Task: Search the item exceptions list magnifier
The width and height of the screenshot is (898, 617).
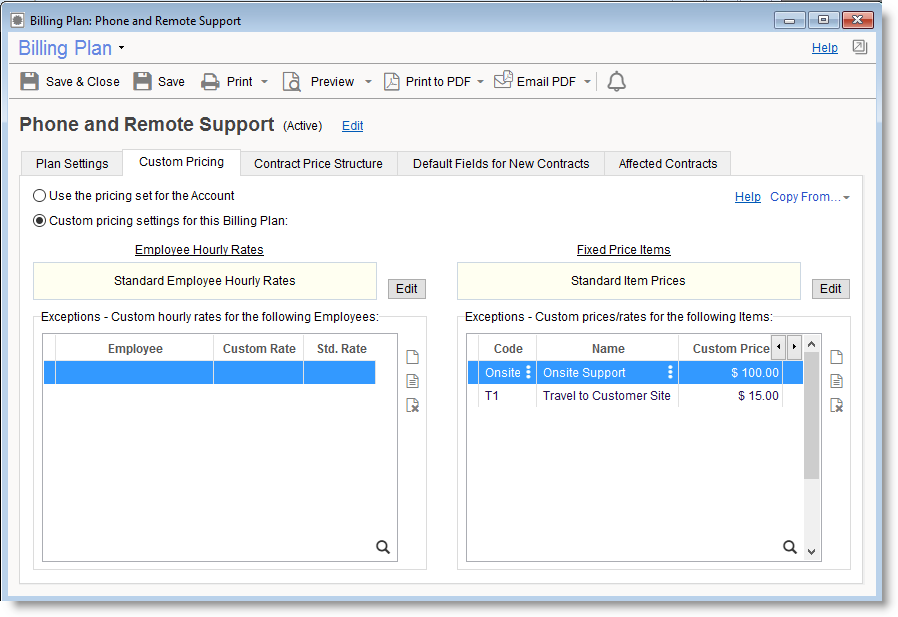Action: pos(790,547)
